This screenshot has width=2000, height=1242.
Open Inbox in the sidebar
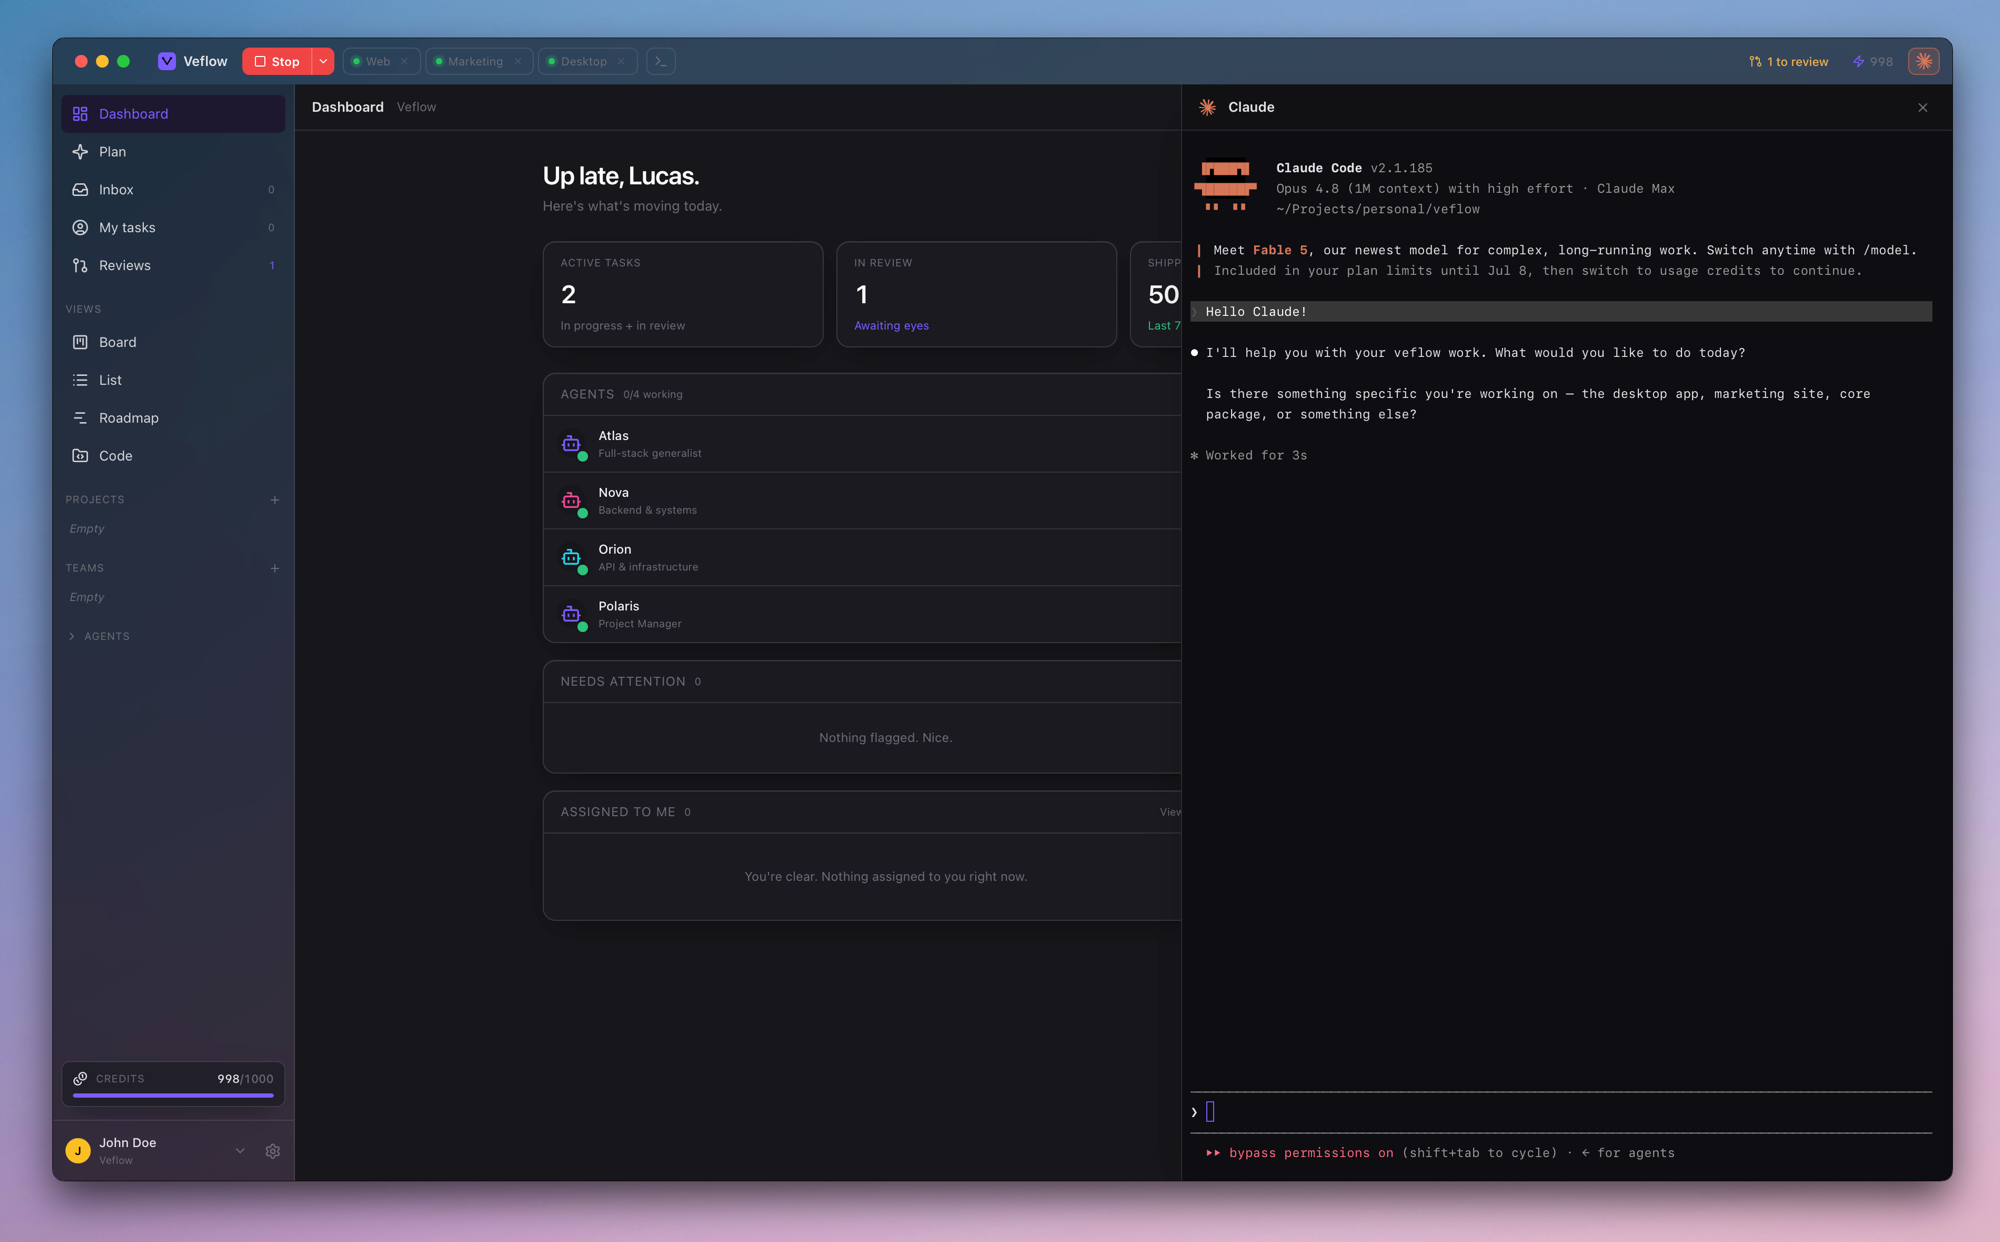tap(173, 190)
